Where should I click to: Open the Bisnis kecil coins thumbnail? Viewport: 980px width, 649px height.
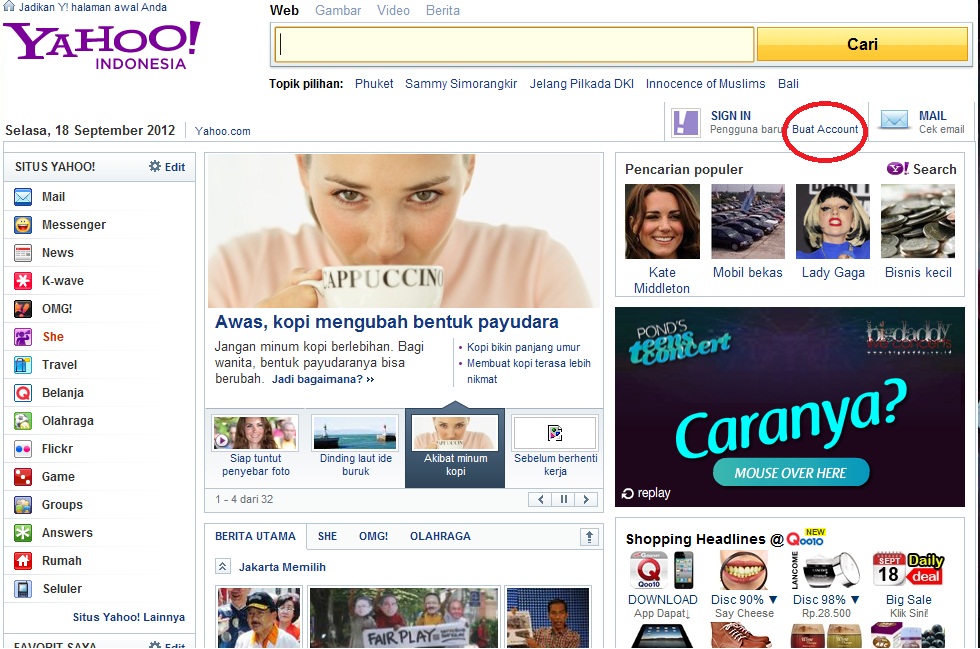(918, 221)
